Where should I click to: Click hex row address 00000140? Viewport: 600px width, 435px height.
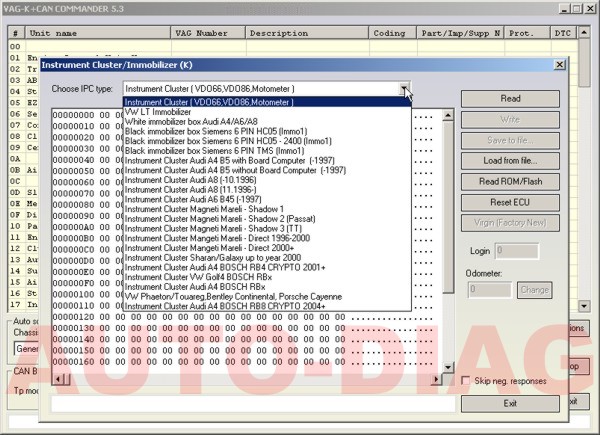coord(73,339)
